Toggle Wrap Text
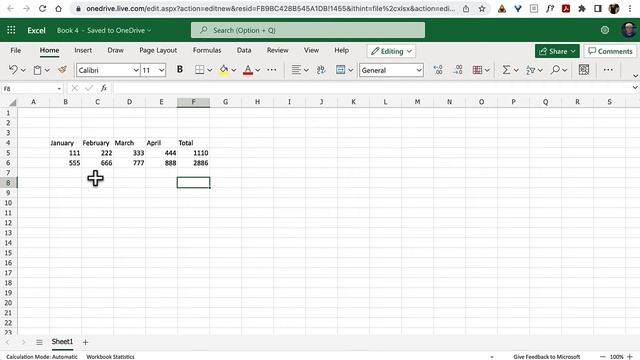The image size is (640, 360). coord(321,70)
